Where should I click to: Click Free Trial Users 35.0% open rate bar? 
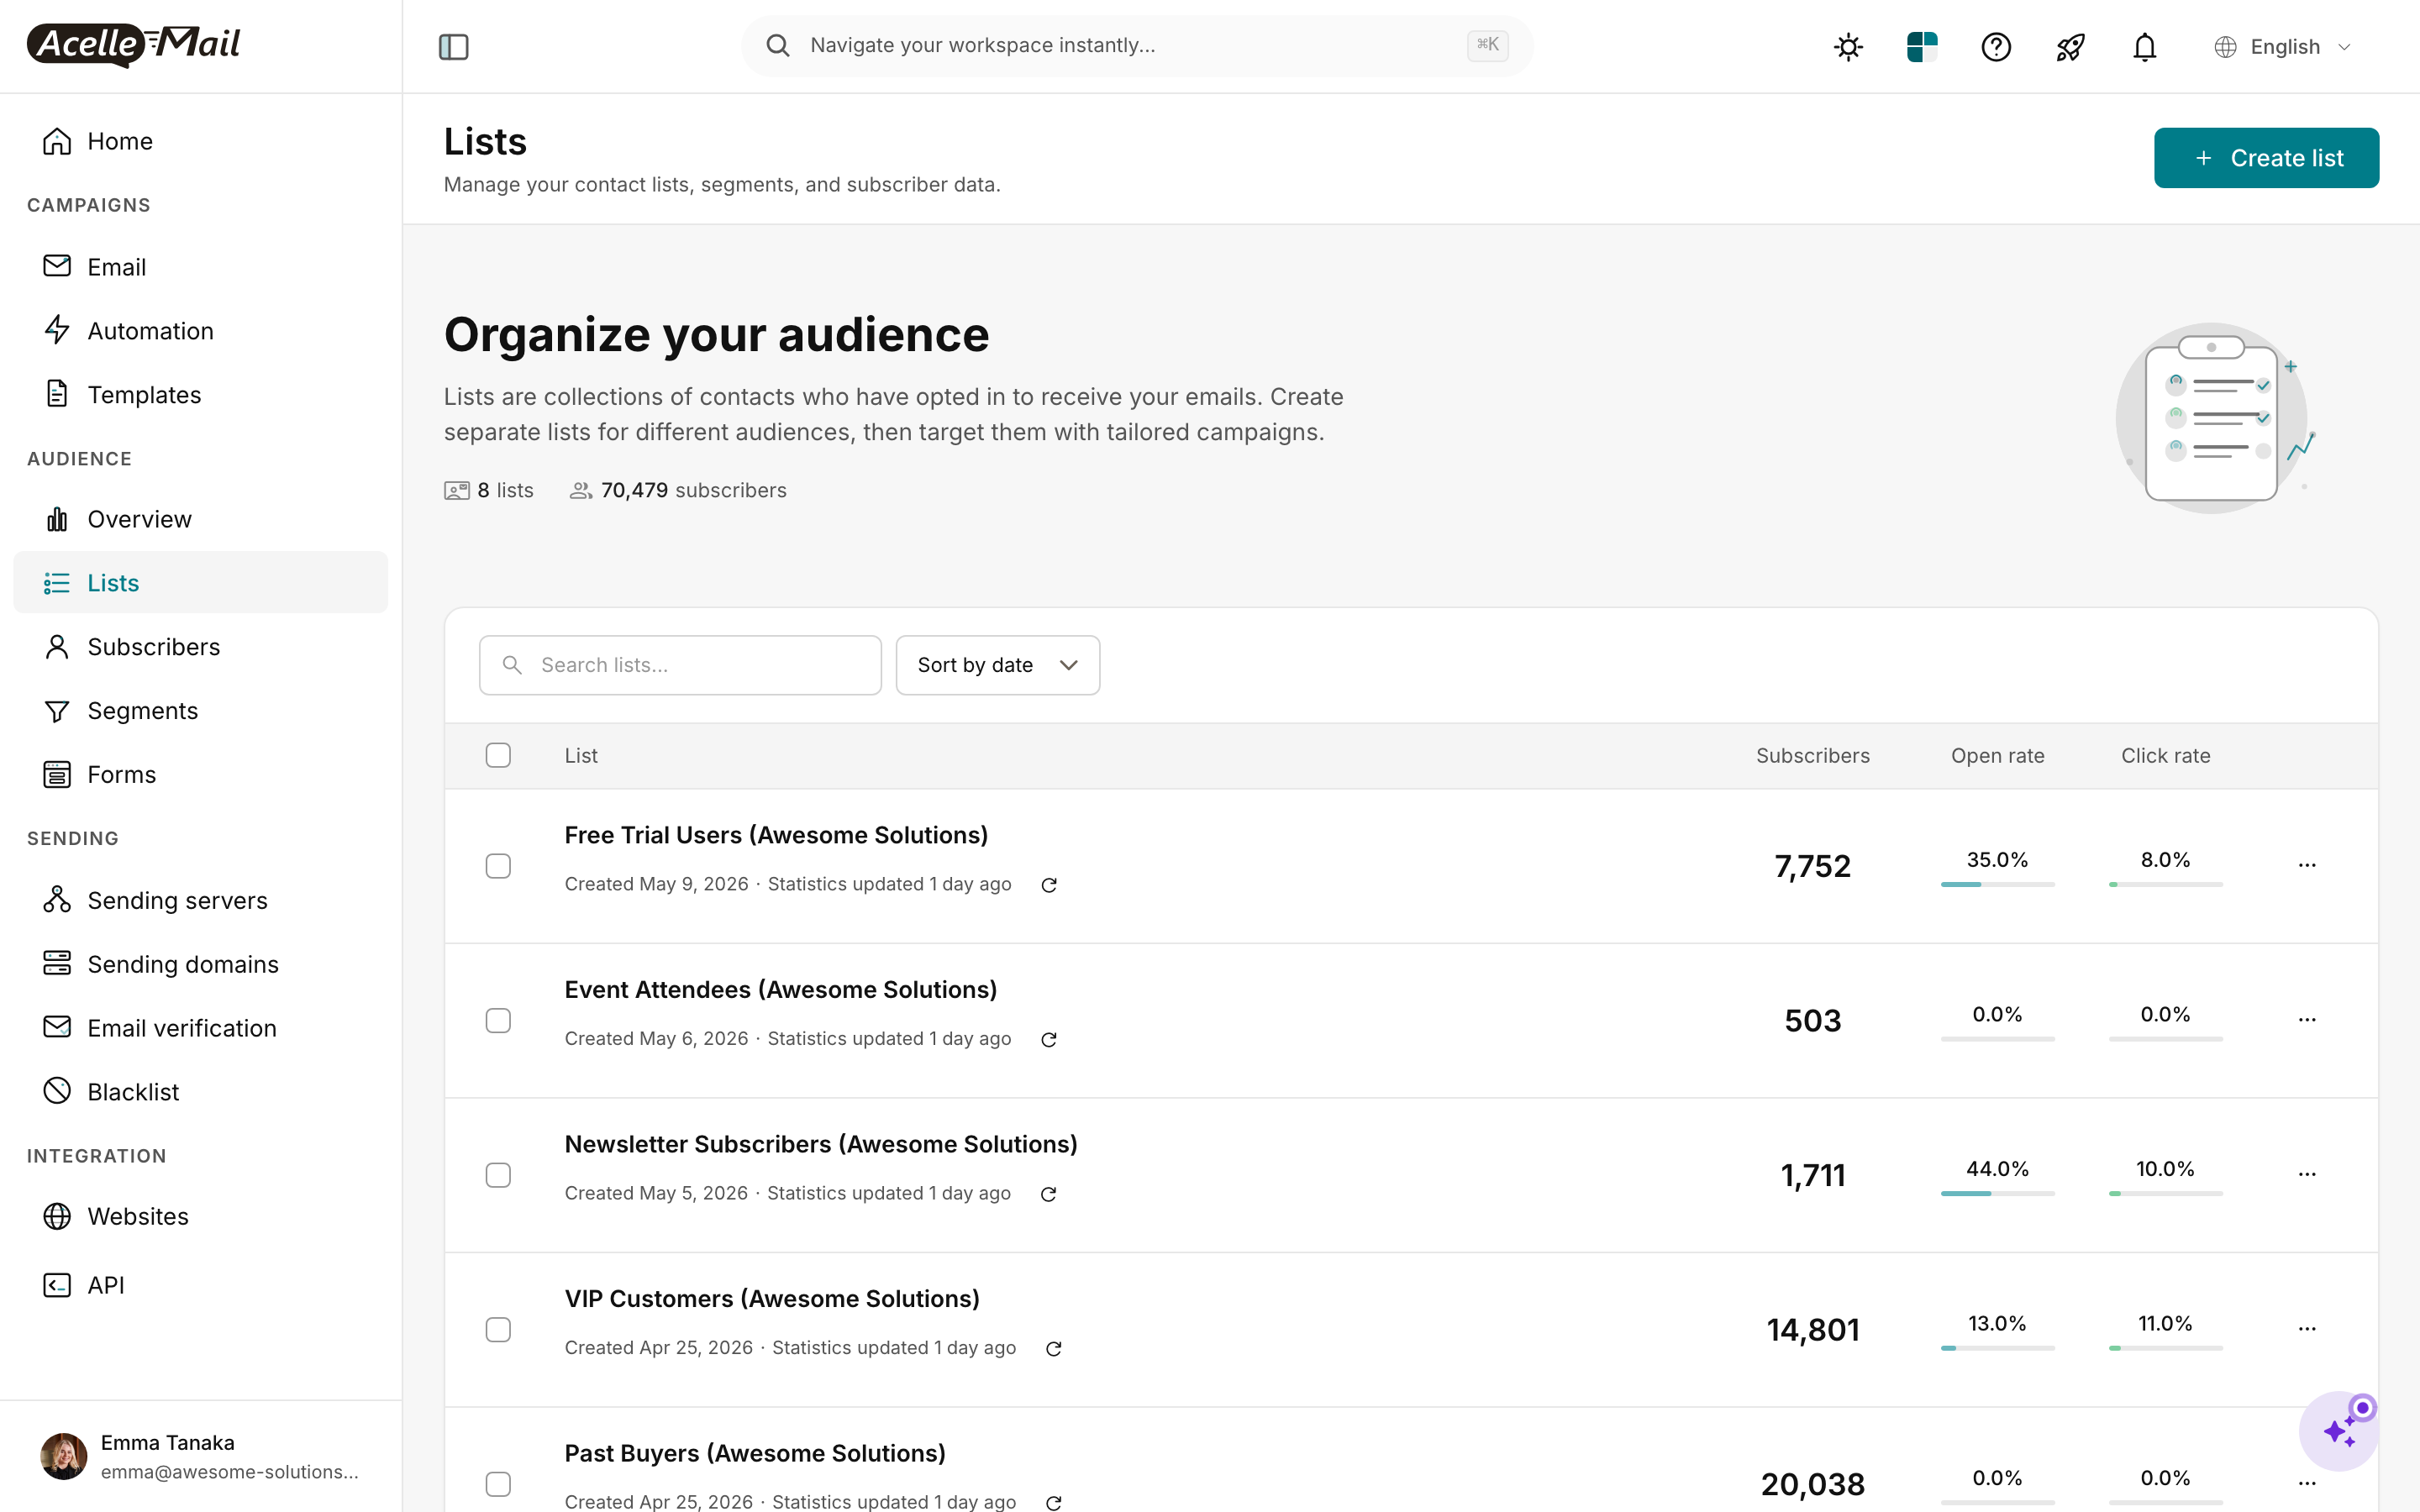pos(1997,885)
